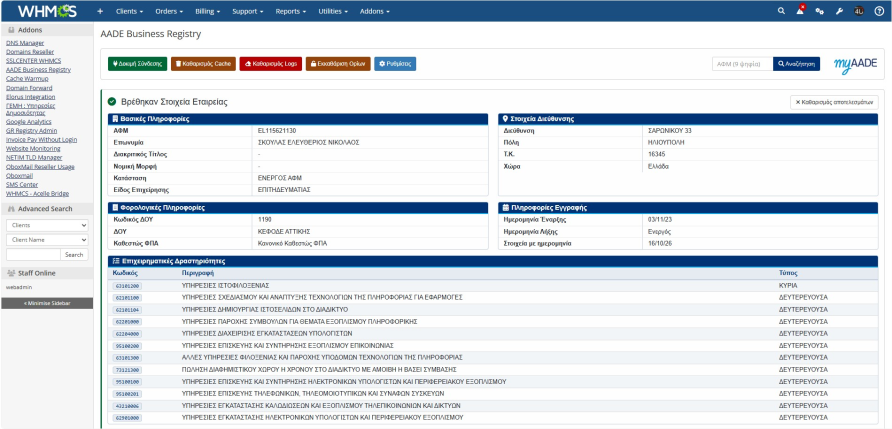Click the WHMCS logo in the header

(x=47, y=11)
